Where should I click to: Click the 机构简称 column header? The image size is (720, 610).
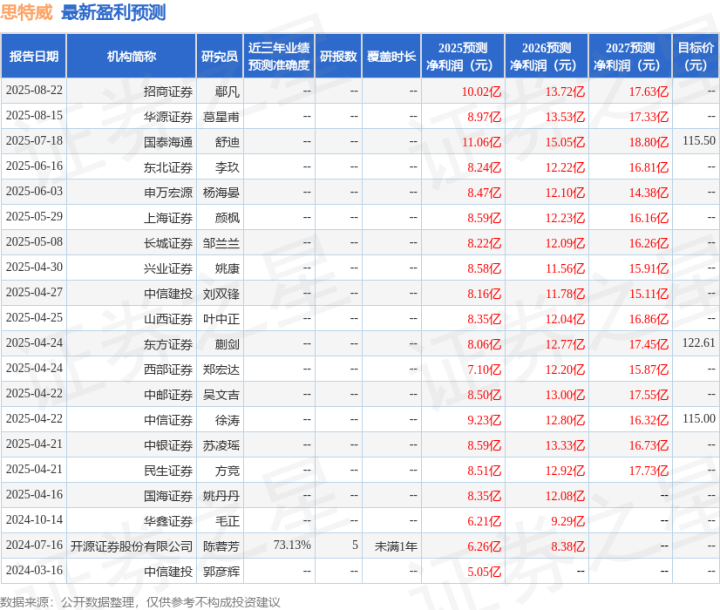point(131,56)
